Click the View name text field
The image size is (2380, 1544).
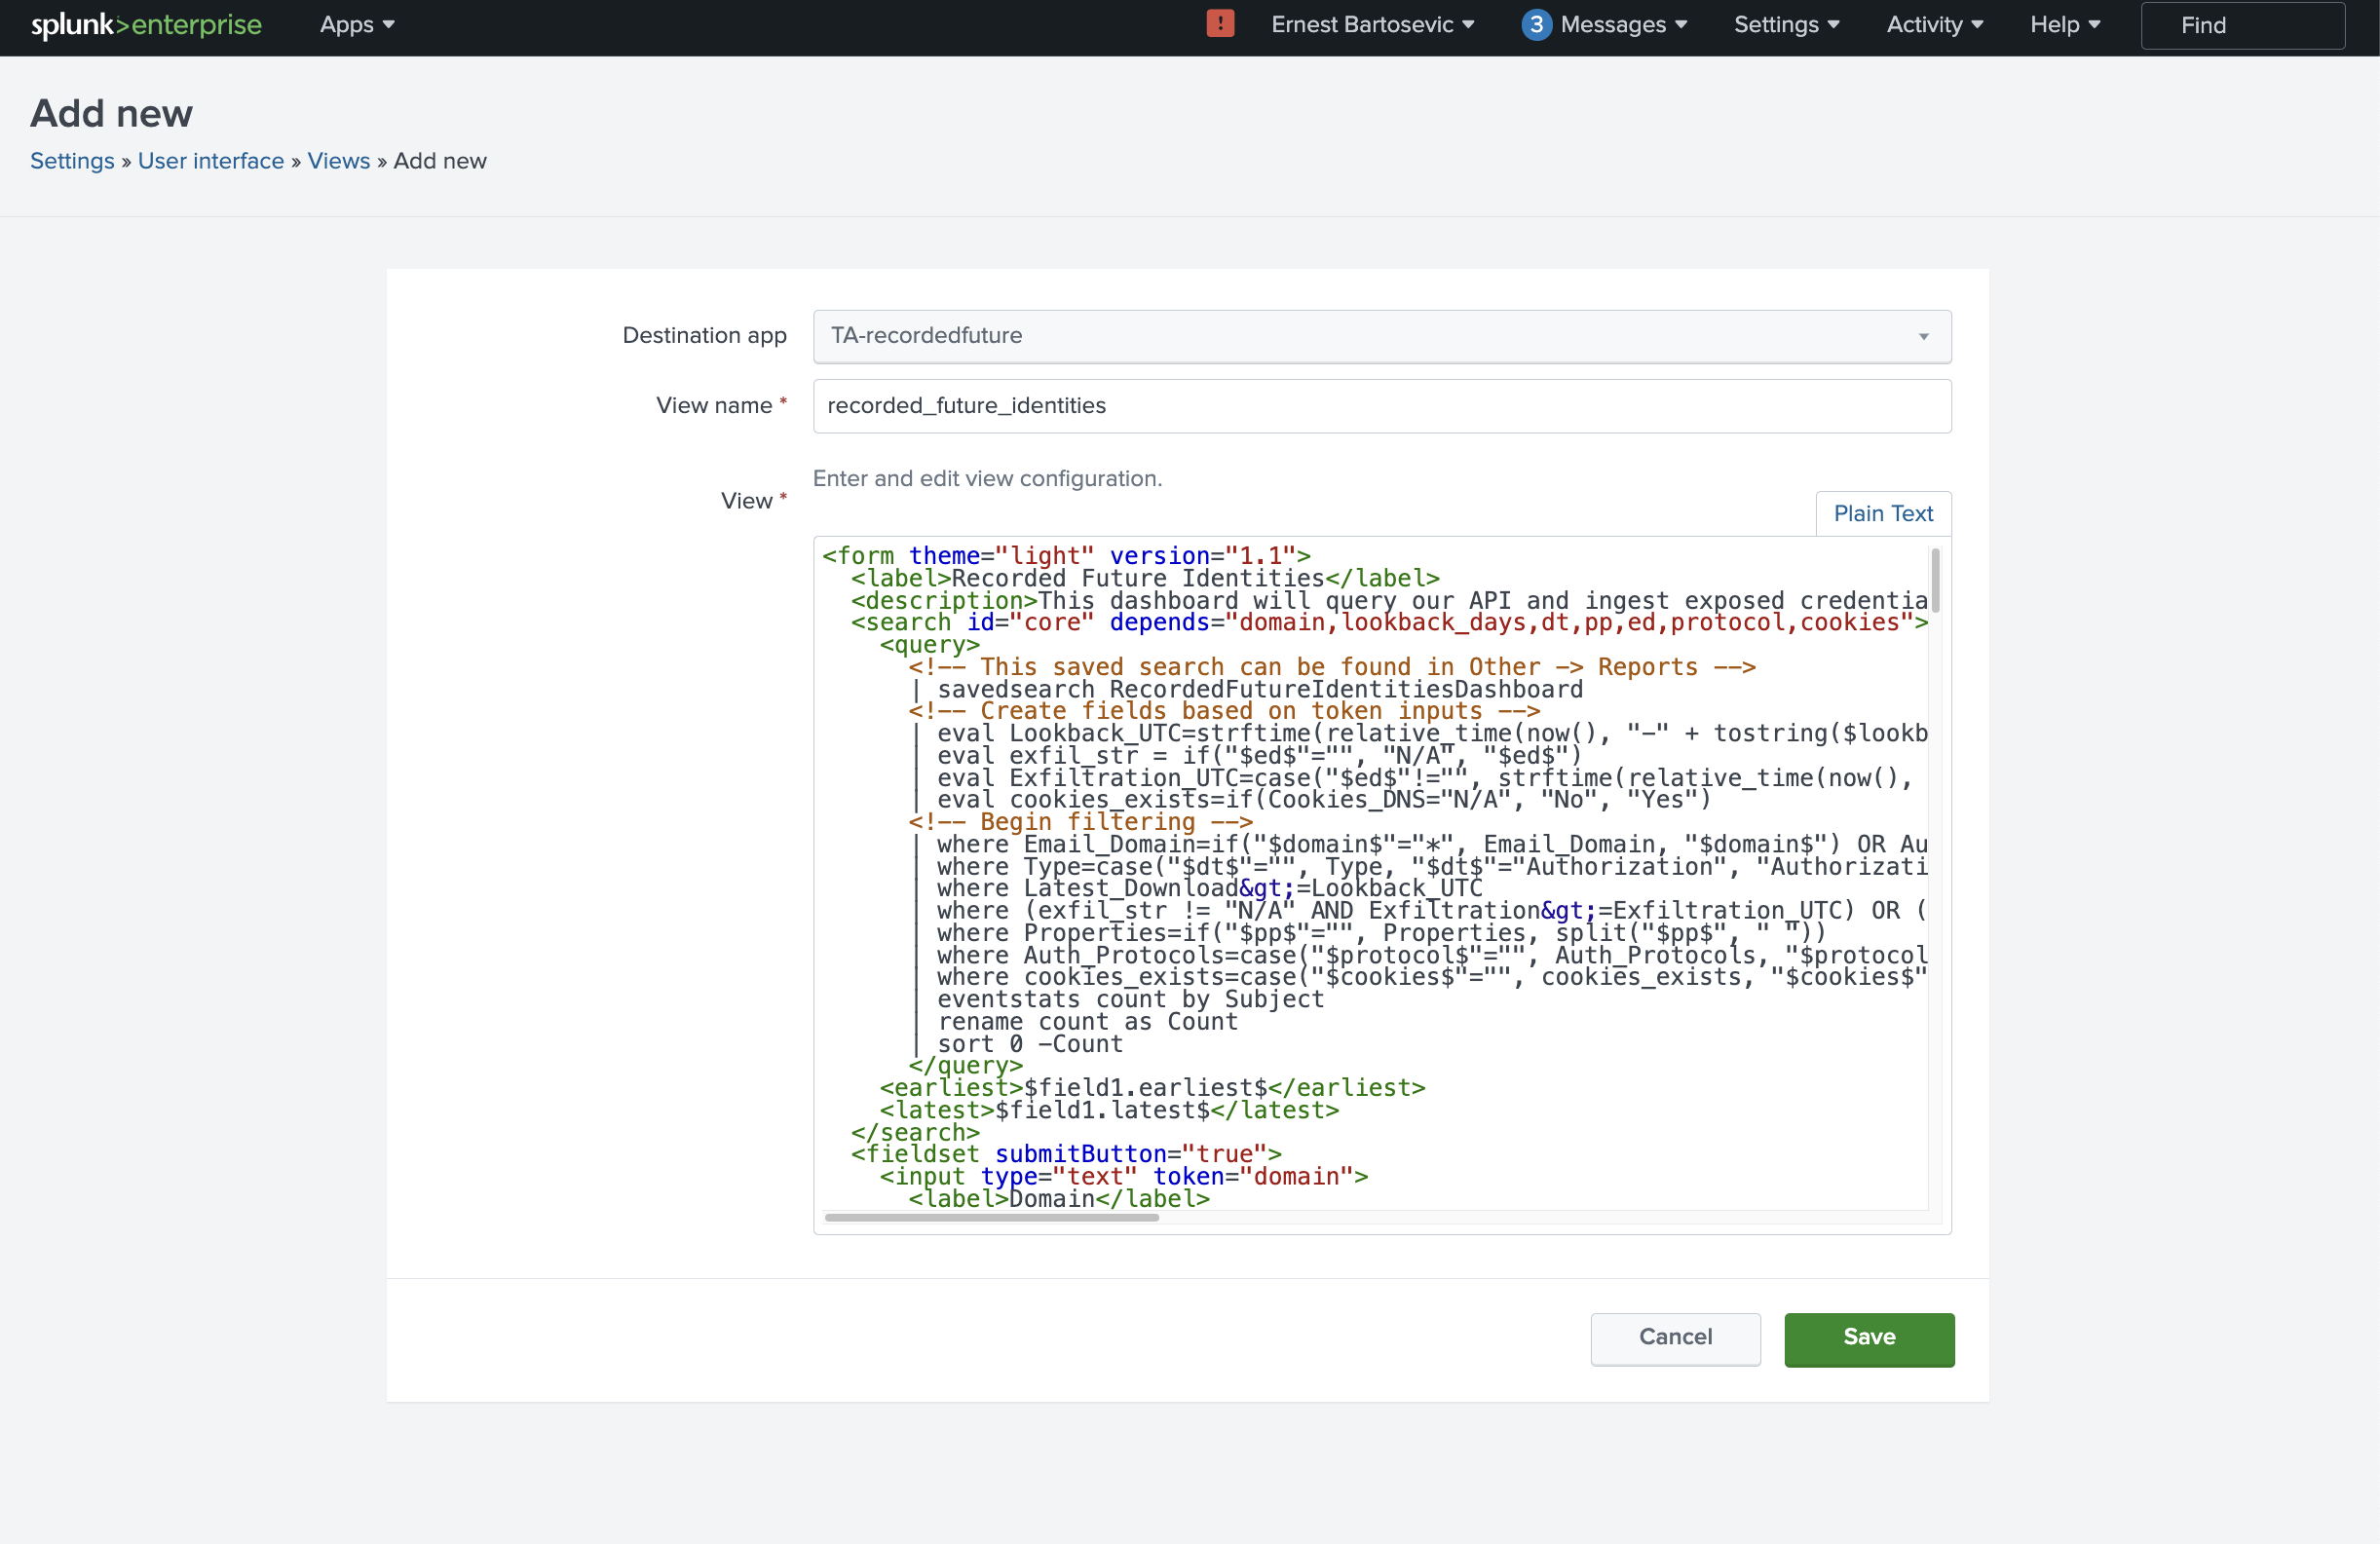pyautogui.click(x=1381, y=406)
